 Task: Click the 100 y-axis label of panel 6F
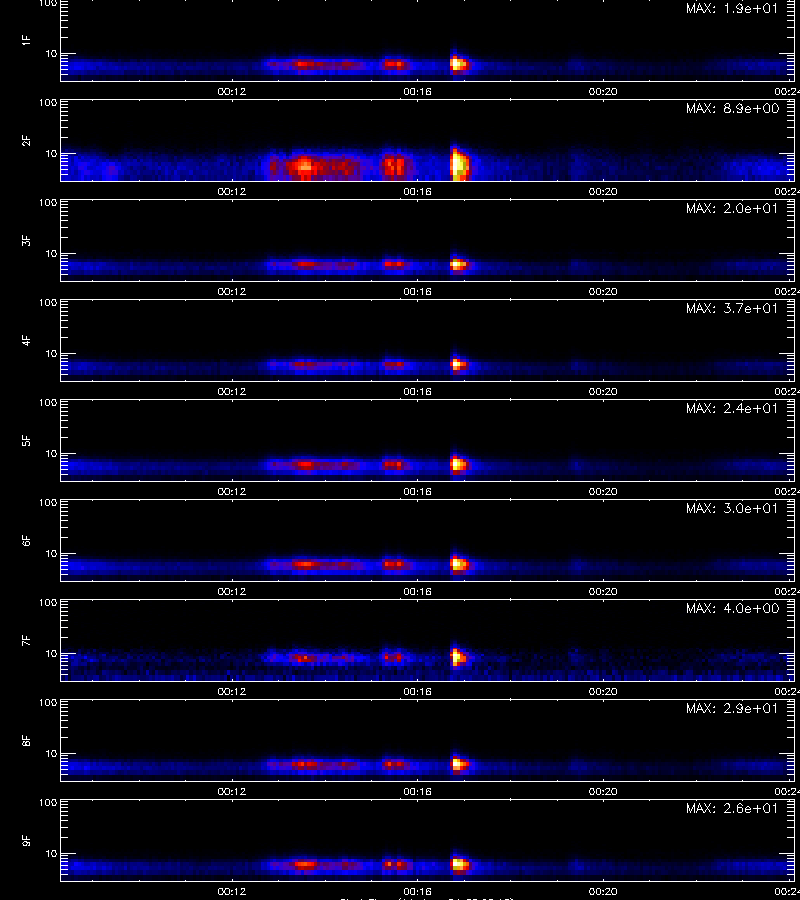click(48, 503)
